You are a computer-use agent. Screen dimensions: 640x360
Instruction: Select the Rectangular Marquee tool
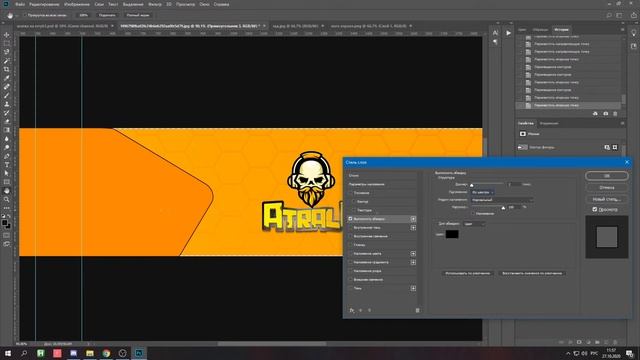(x=7, y=43)
